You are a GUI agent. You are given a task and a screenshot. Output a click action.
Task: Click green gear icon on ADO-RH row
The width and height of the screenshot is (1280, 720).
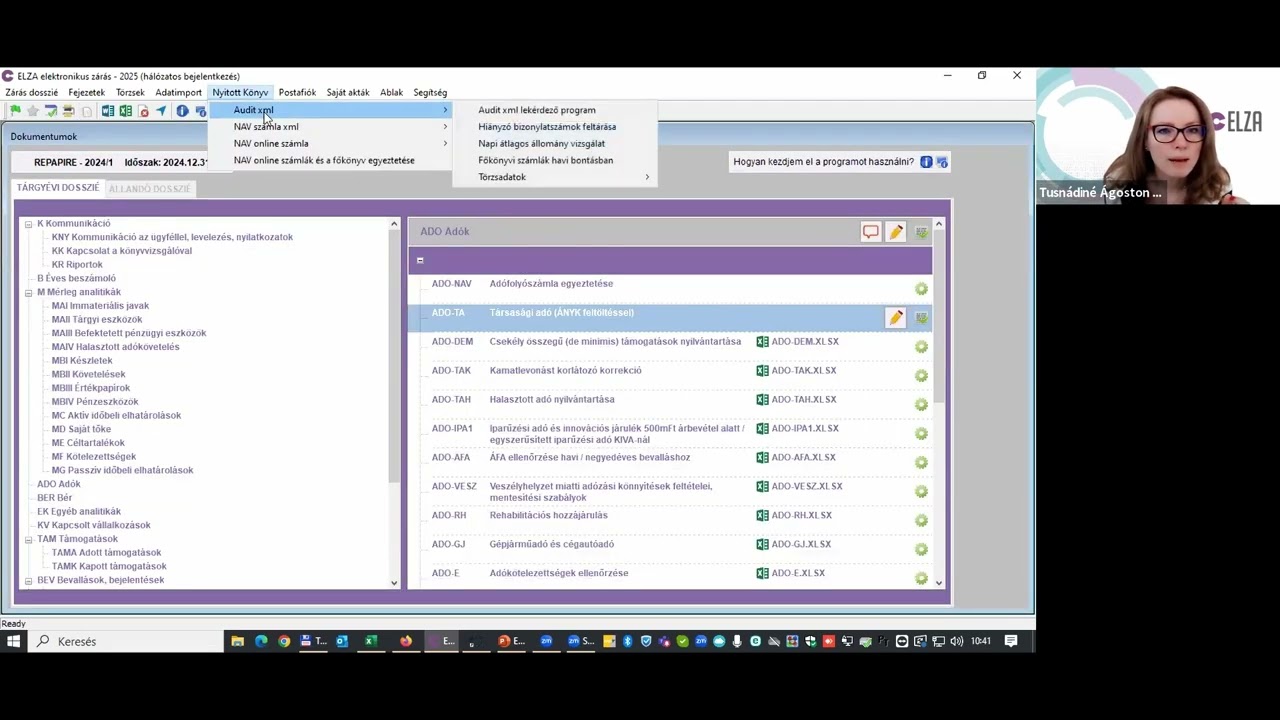tap(922, 521)
